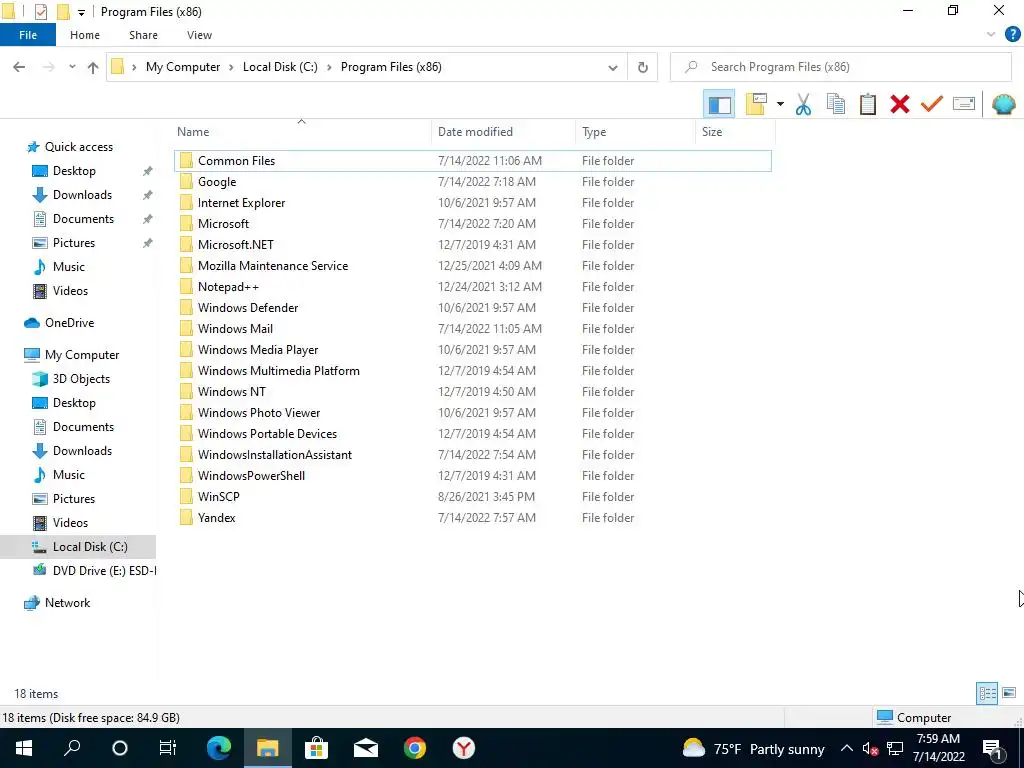Click the Copy pages icon
Image resolution: width=1024 pixels, height=768 pixels.
(836, 104)
